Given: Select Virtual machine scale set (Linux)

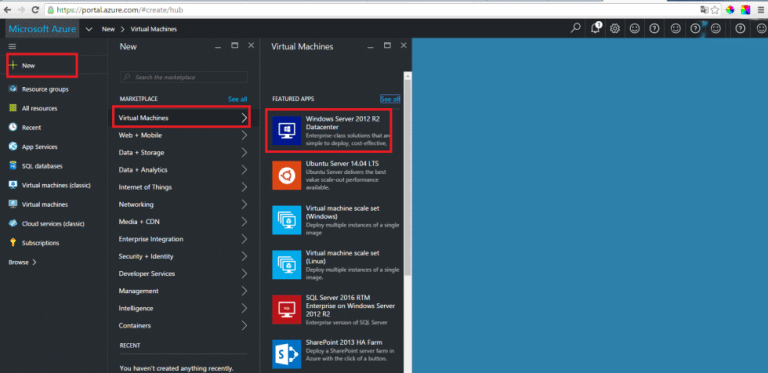Looking at the screenshot, I should (336, 265).
